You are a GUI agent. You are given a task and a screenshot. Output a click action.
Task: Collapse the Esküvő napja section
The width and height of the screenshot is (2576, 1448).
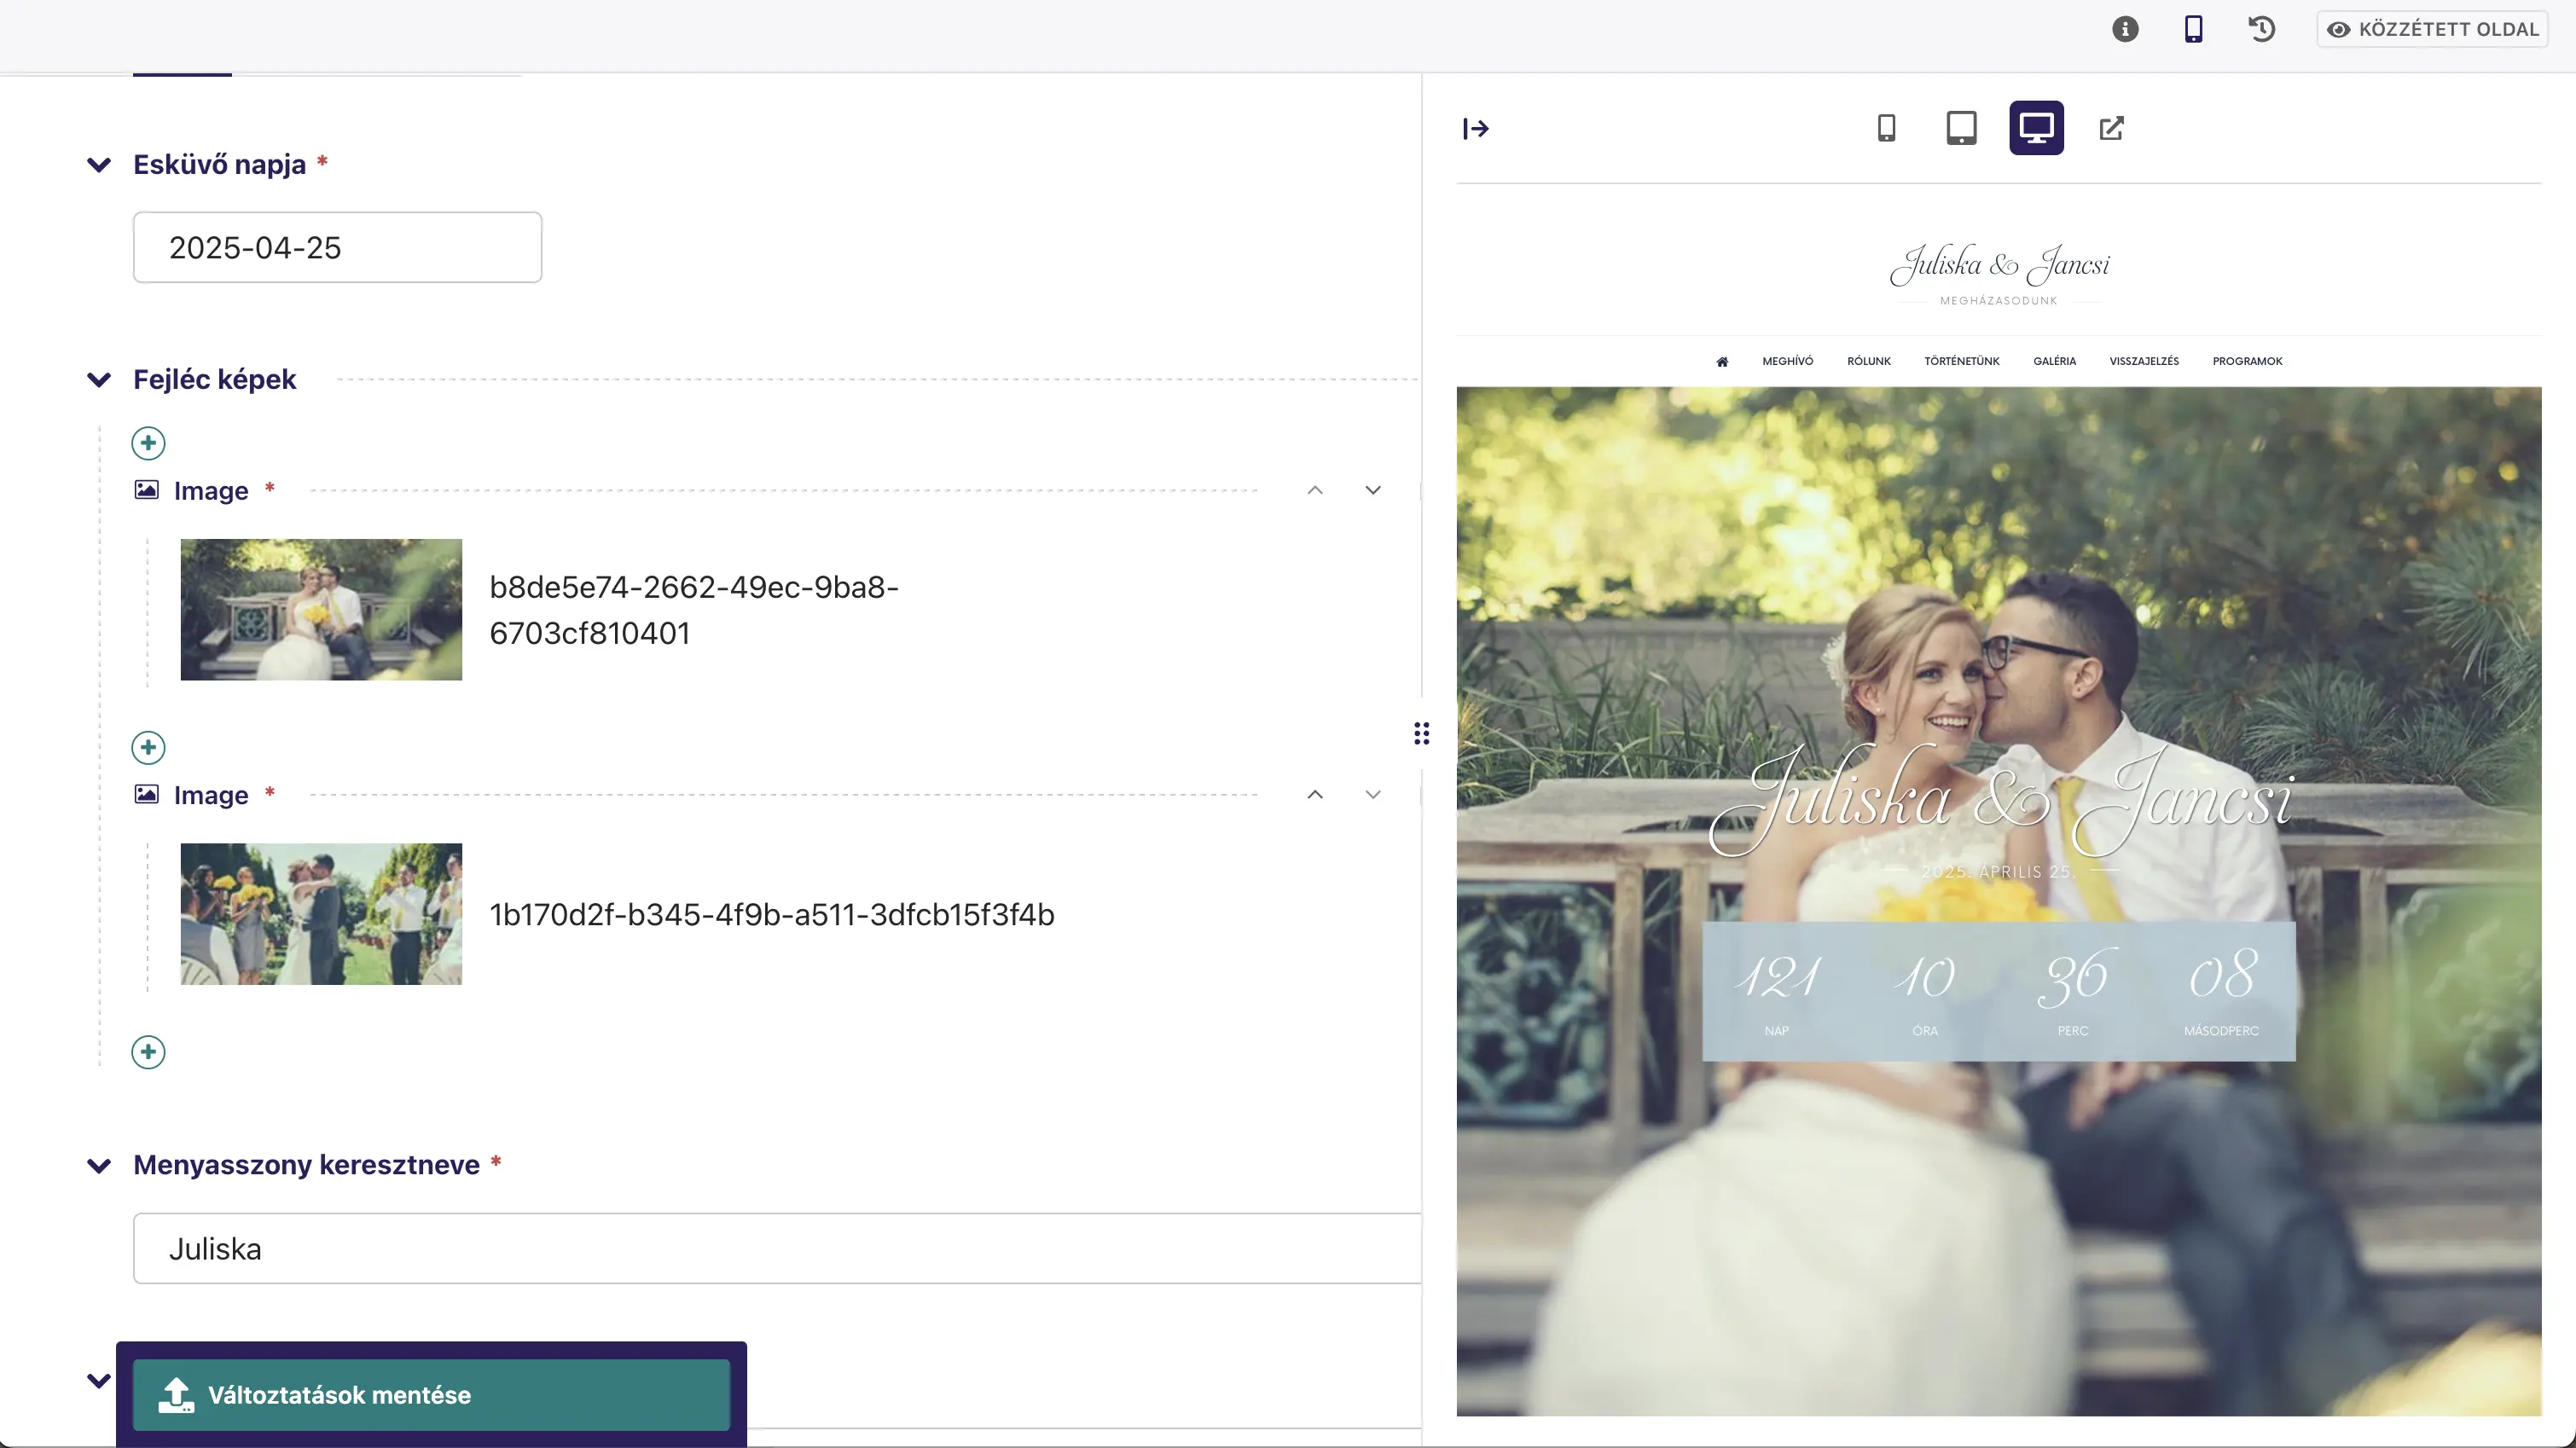click(x=99, y=165)
